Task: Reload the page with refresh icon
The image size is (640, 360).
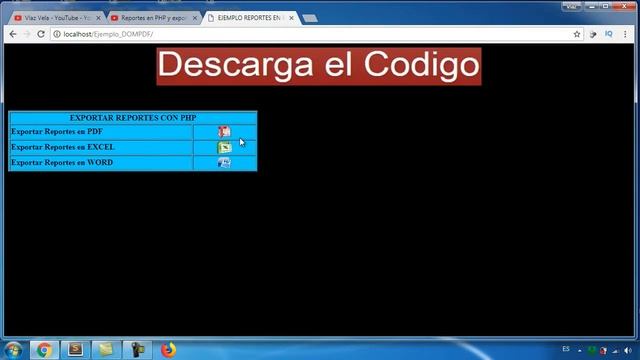Action: pos(41,34)
